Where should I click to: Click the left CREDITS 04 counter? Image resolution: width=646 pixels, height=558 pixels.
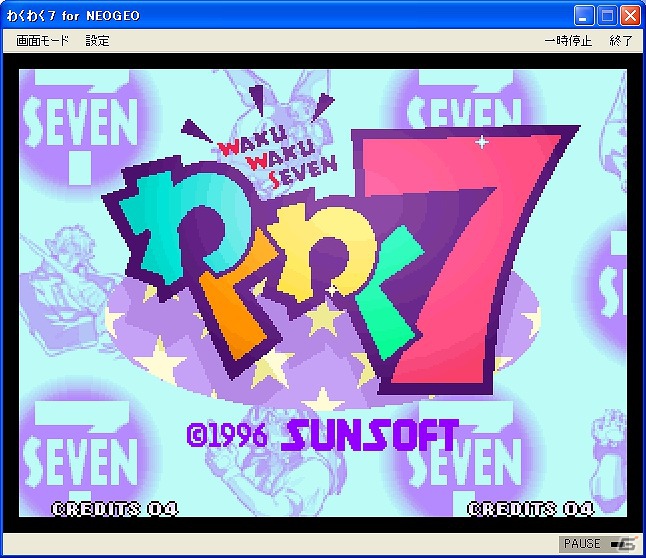click(x=115, y=509)
